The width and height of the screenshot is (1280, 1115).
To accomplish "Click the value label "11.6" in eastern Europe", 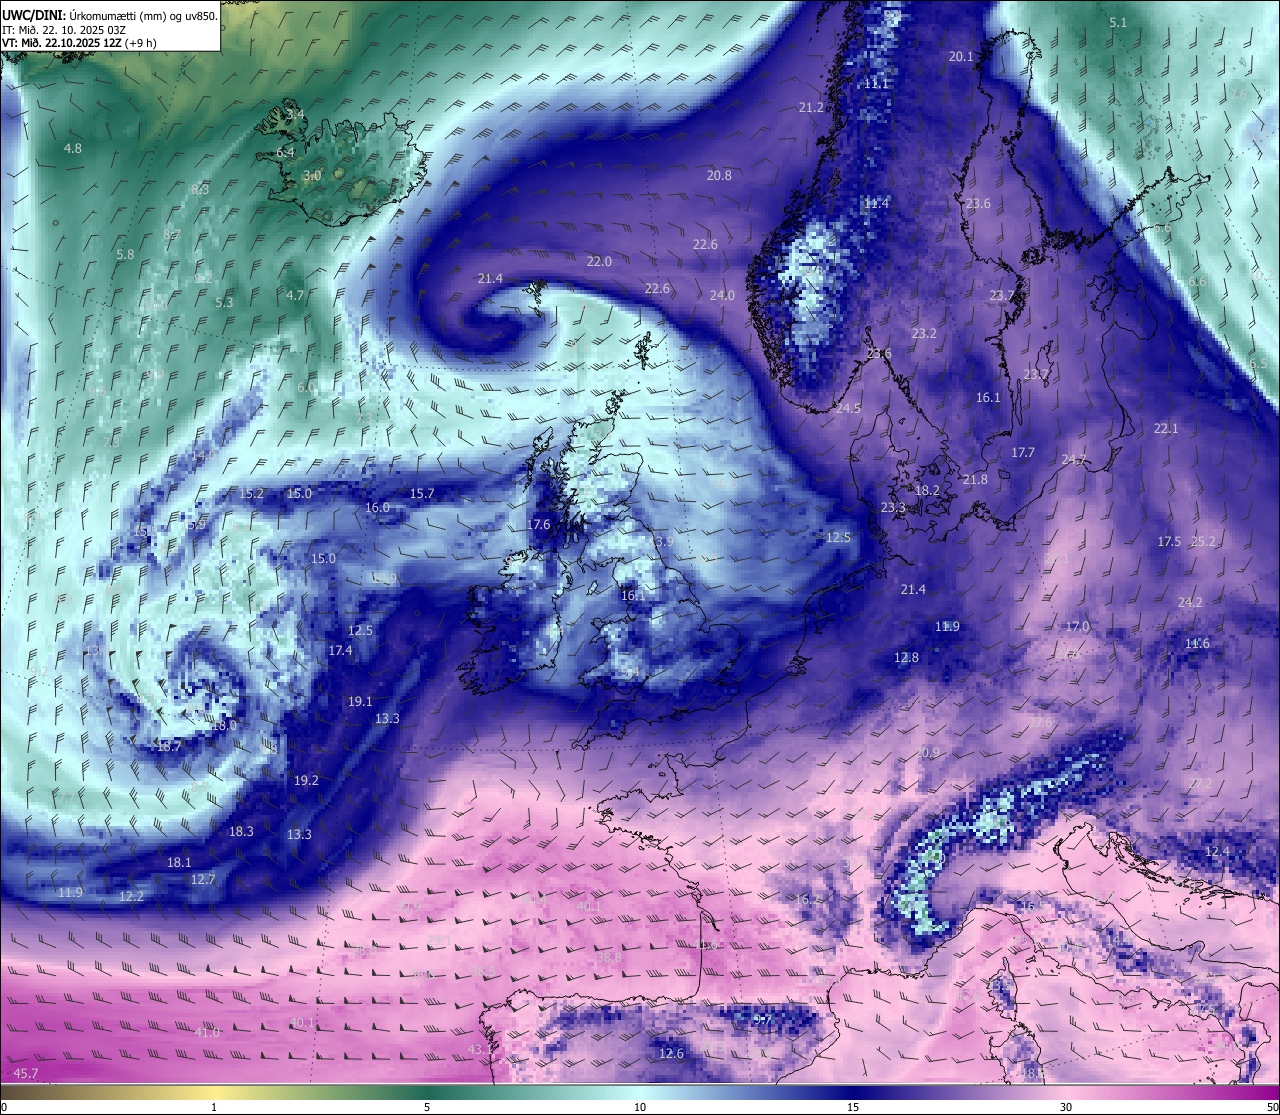I will (x=1197, y=643).
